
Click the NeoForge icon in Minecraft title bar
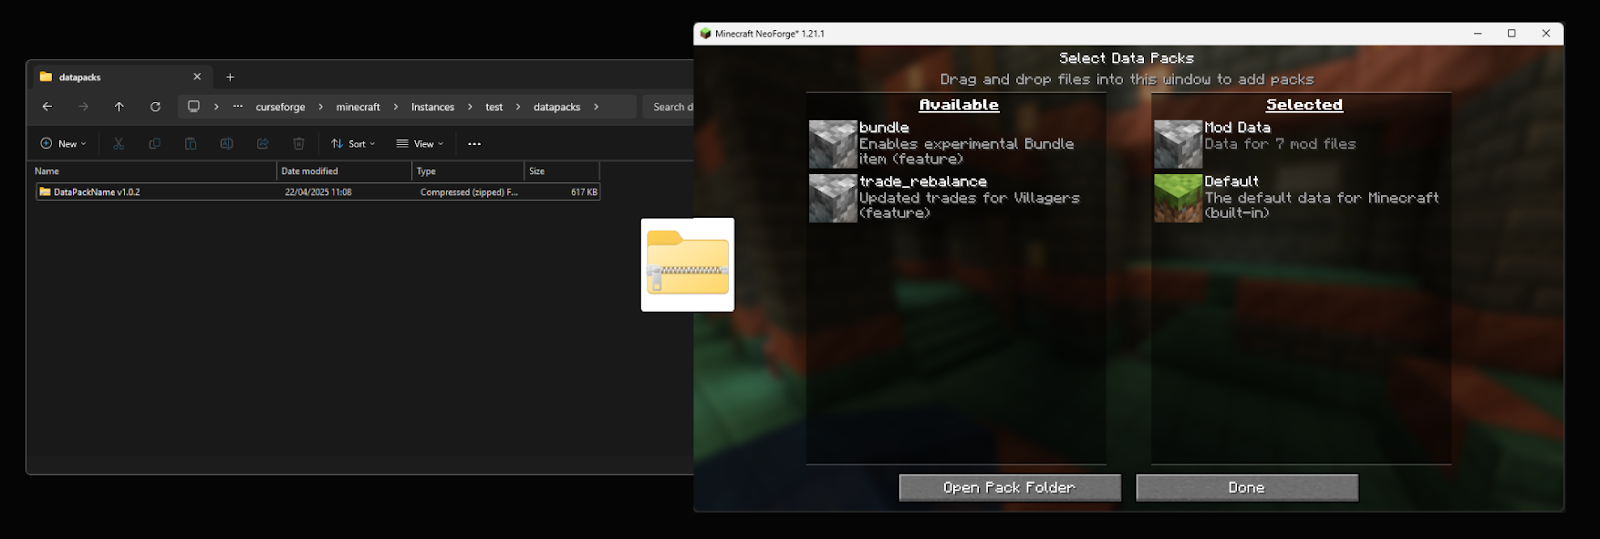point(705,33)
